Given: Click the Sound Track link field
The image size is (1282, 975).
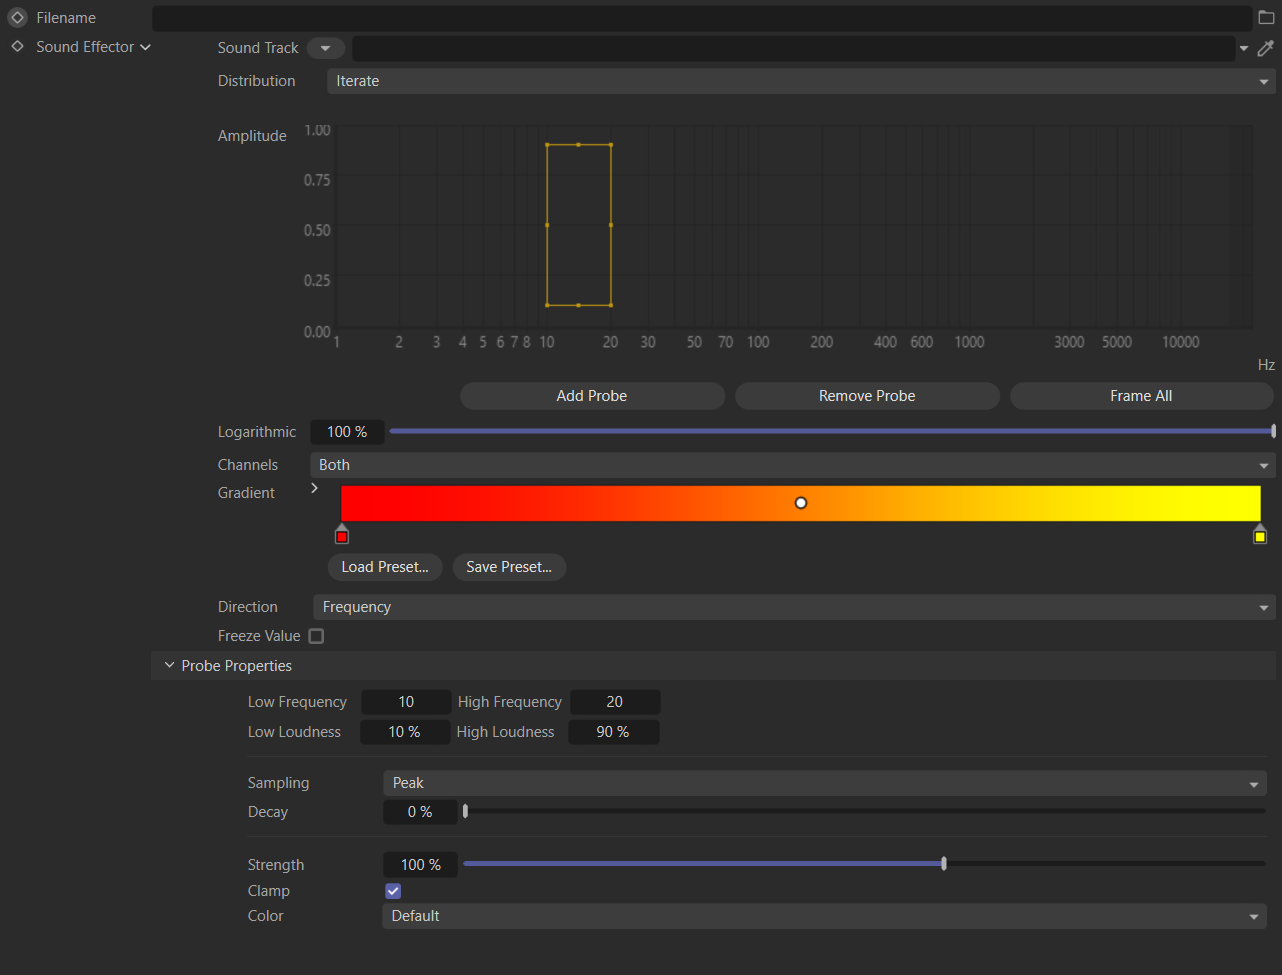Looking at the screenshot, I should coord(794,48).
